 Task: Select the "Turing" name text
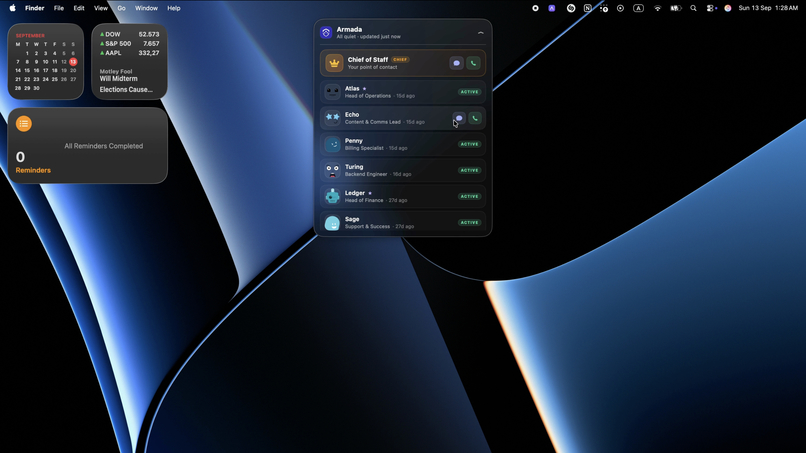354,167
